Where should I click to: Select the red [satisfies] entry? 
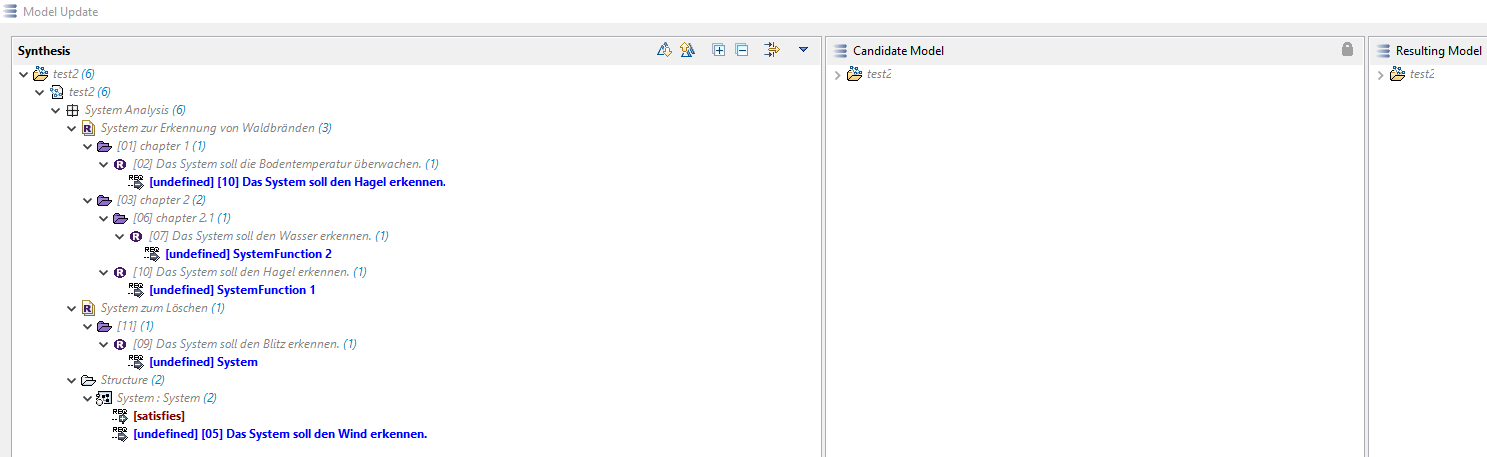point(159,416)
